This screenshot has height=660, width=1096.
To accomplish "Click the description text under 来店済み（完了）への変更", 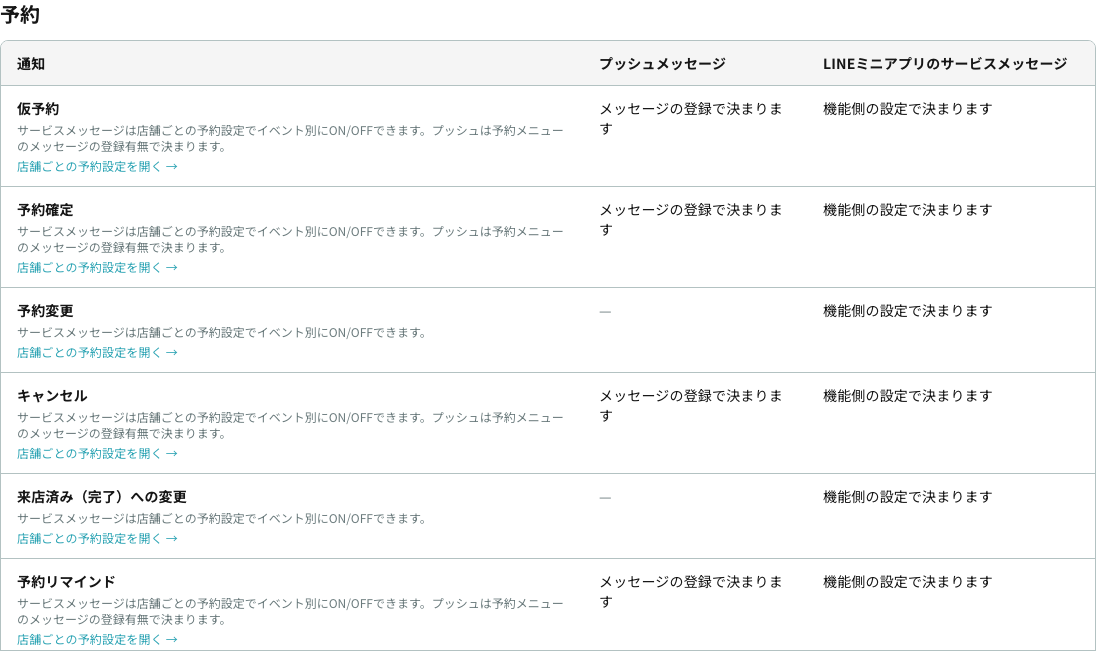I will (222, 519).
